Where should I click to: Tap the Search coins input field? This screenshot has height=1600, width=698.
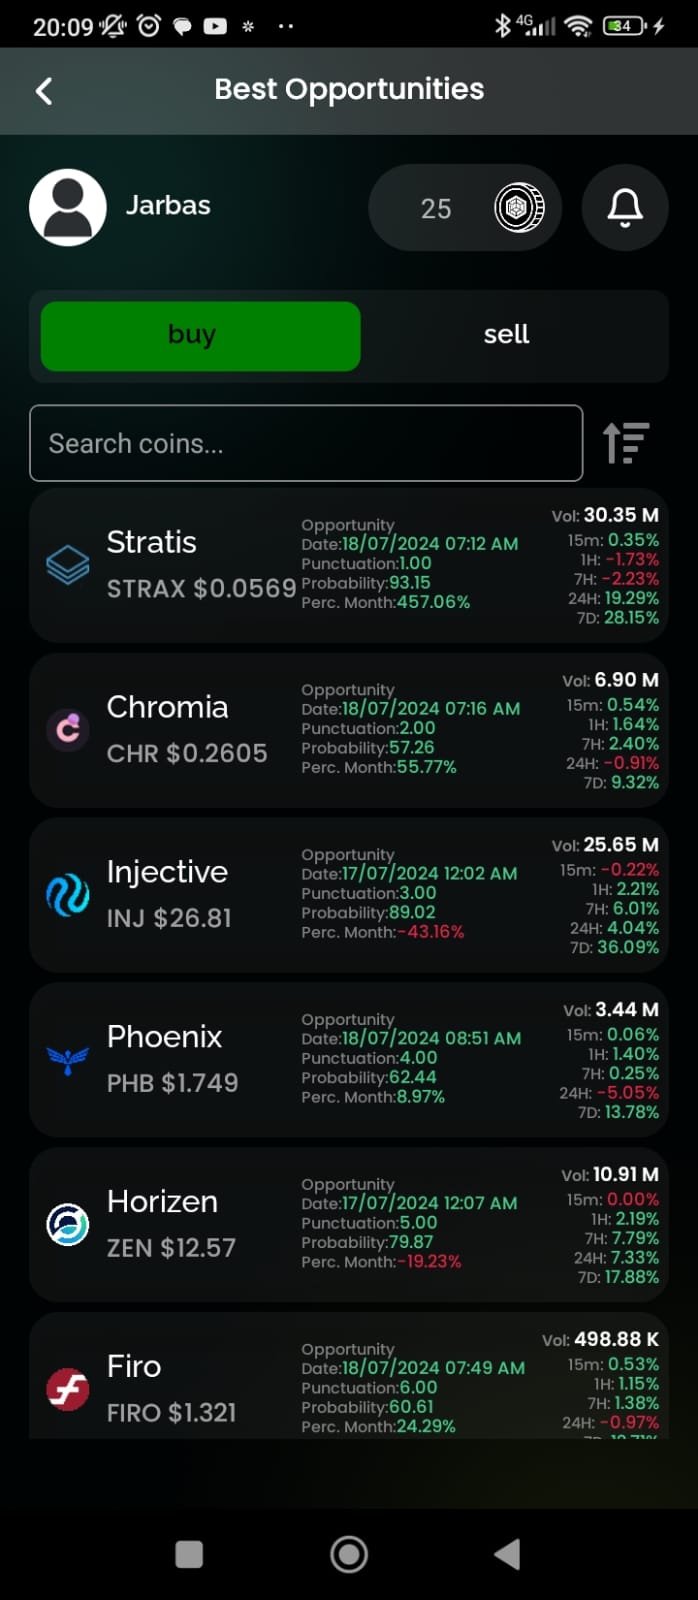(306, 443)
